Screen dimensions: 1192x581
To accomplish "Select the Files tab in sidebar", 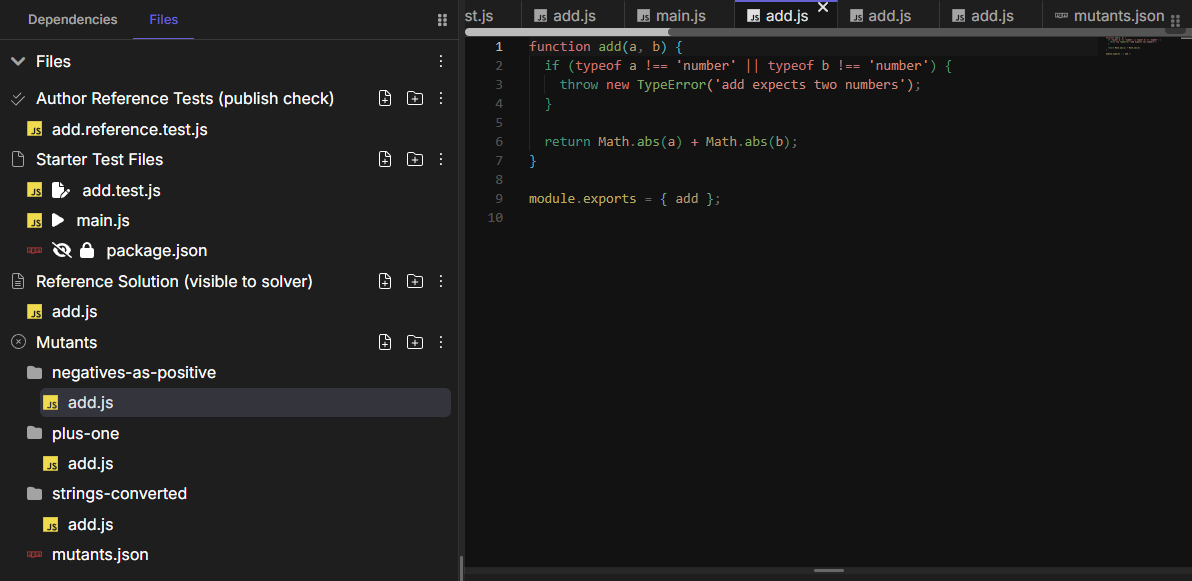I will 163,20.
